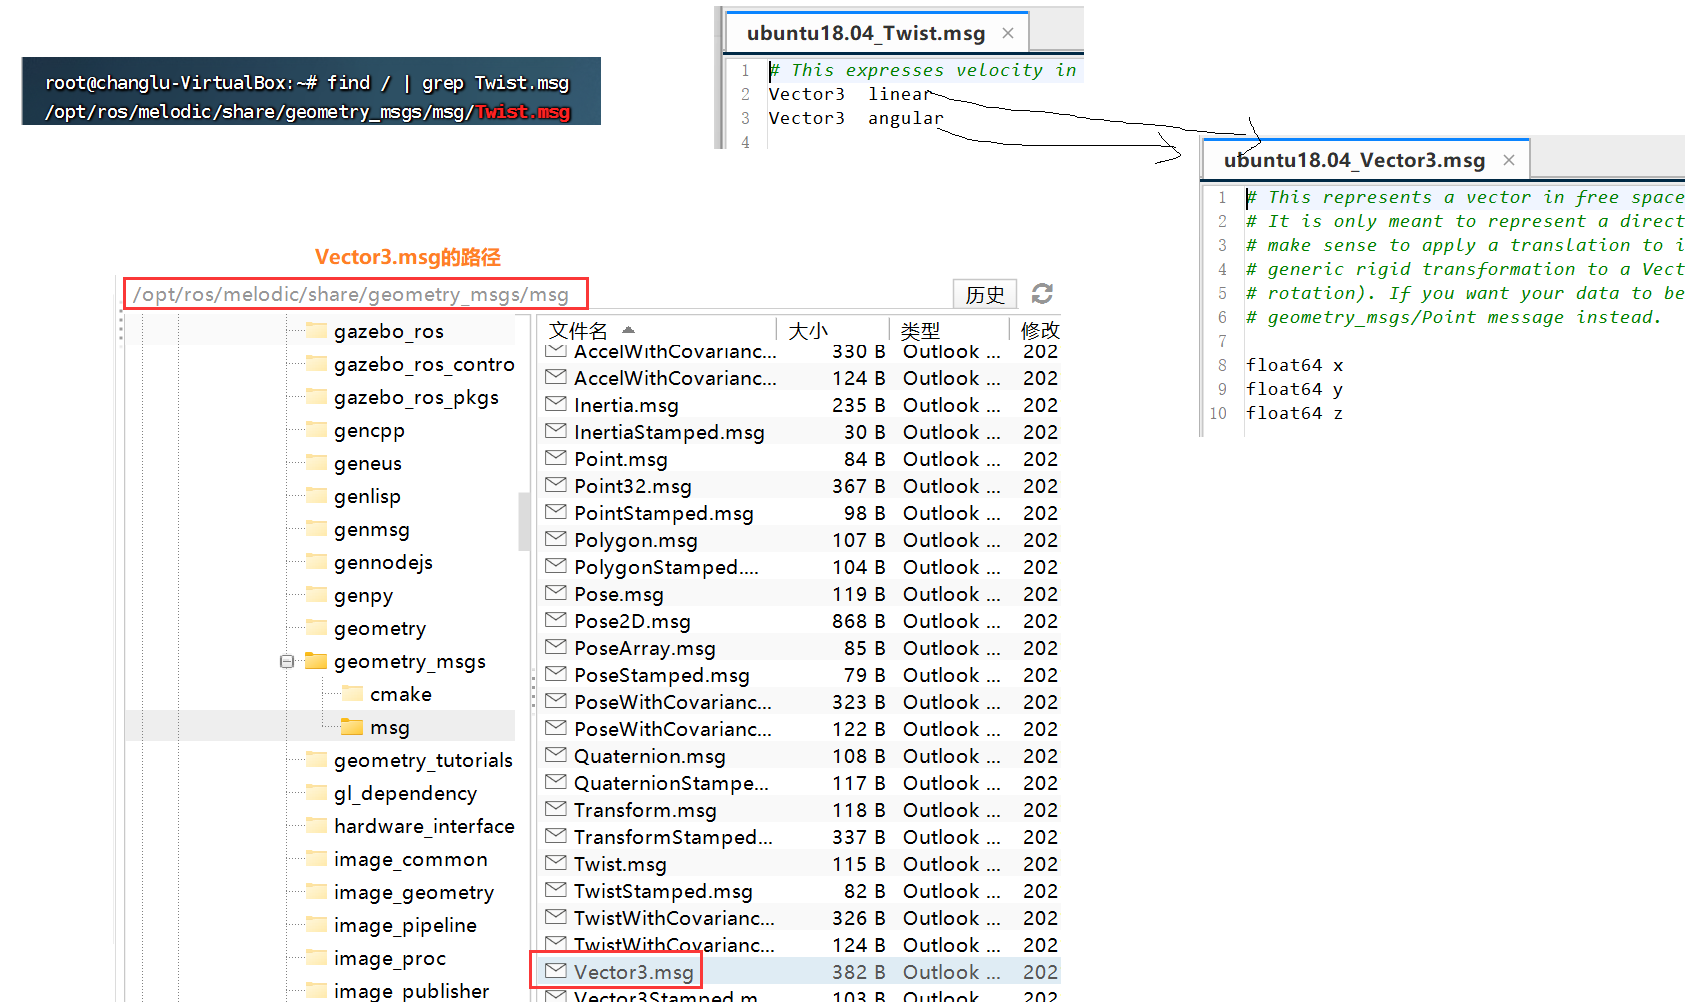
Task: Select the genmsg folder icon
Action: click(316, 529)
